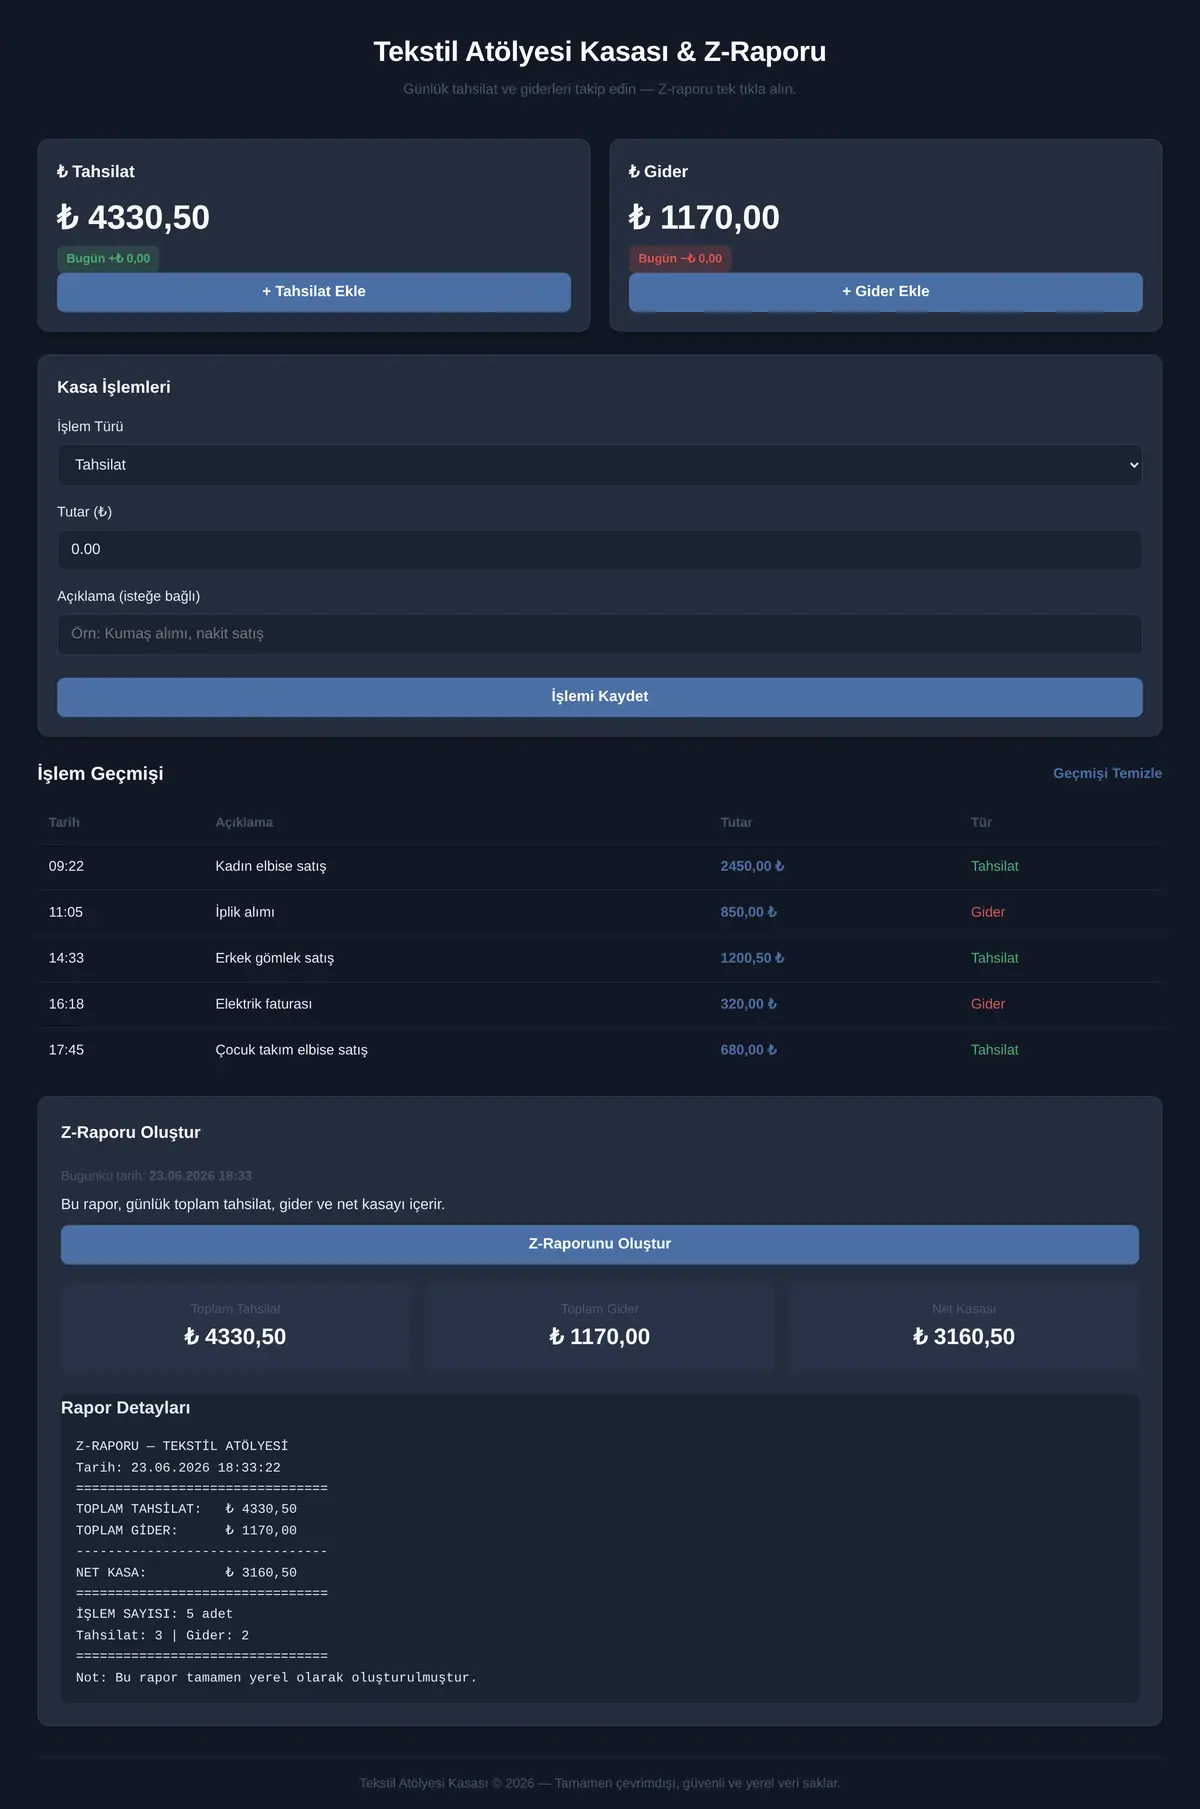Click the 2450,00 ₺ amount cell
Image resolution: width=1200 pixels, height=1809 pixels.
pyautogui.click(x=752, y=866)
